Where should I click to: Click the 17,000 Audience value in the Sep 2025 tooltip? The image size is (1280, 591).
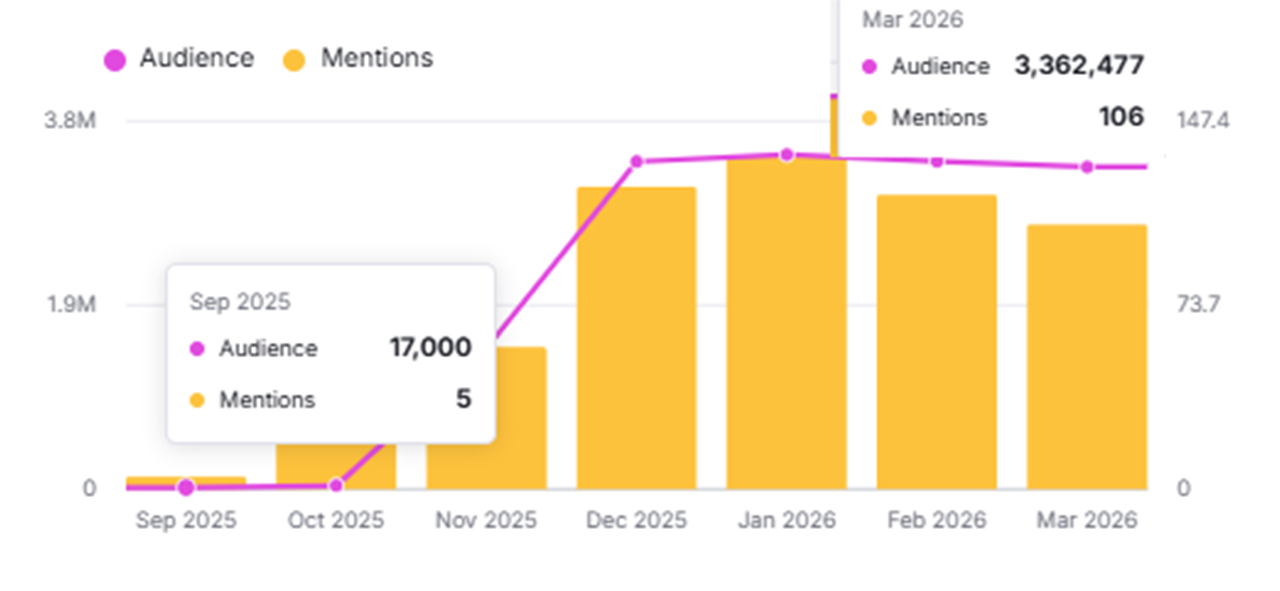(x=430, y=348)
